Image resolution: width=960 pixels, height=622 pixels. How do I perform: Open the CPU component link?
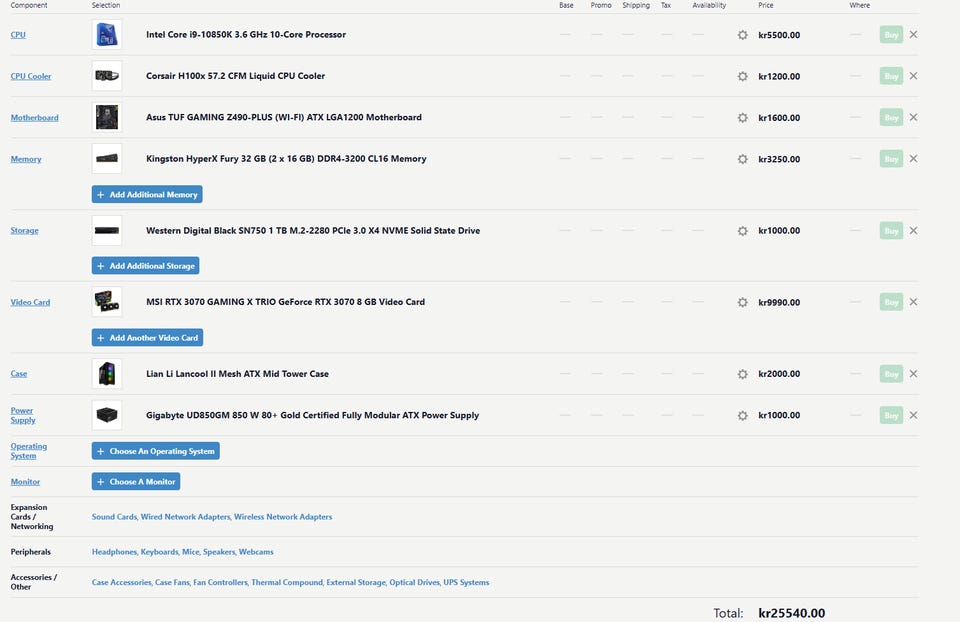tap(18, 35)
